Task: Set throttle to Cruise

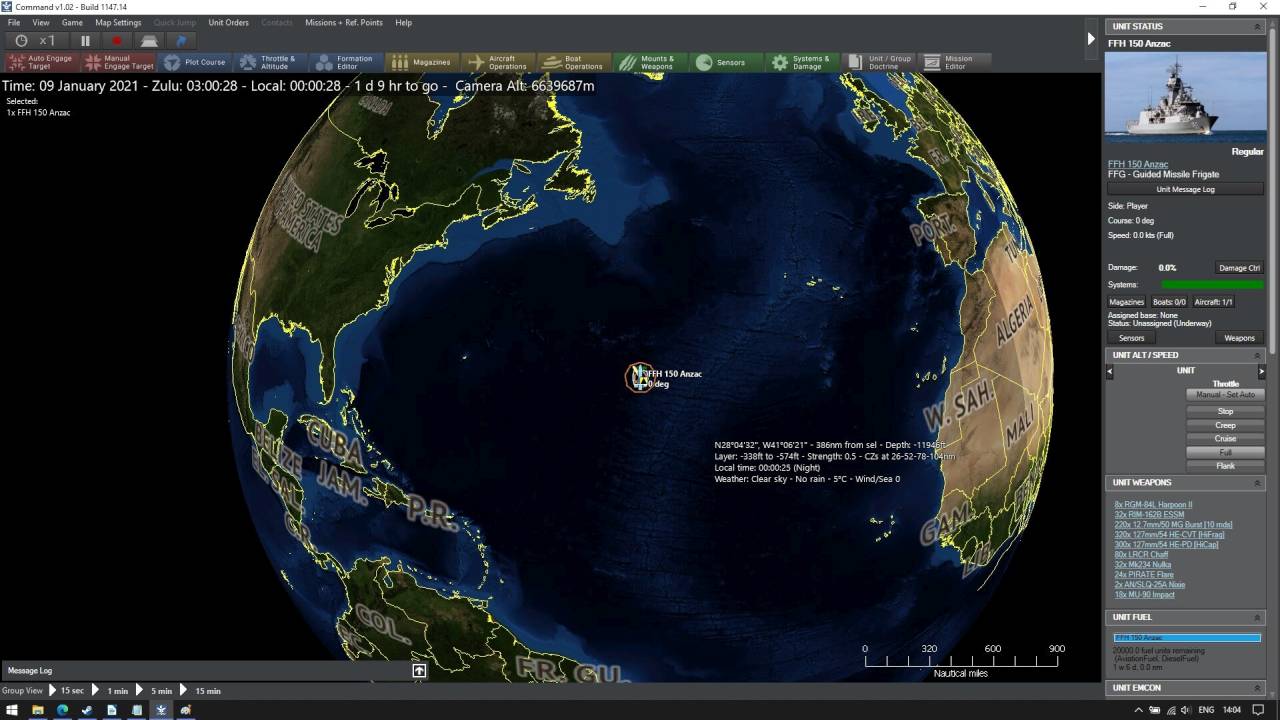Action: point(1225,439)
